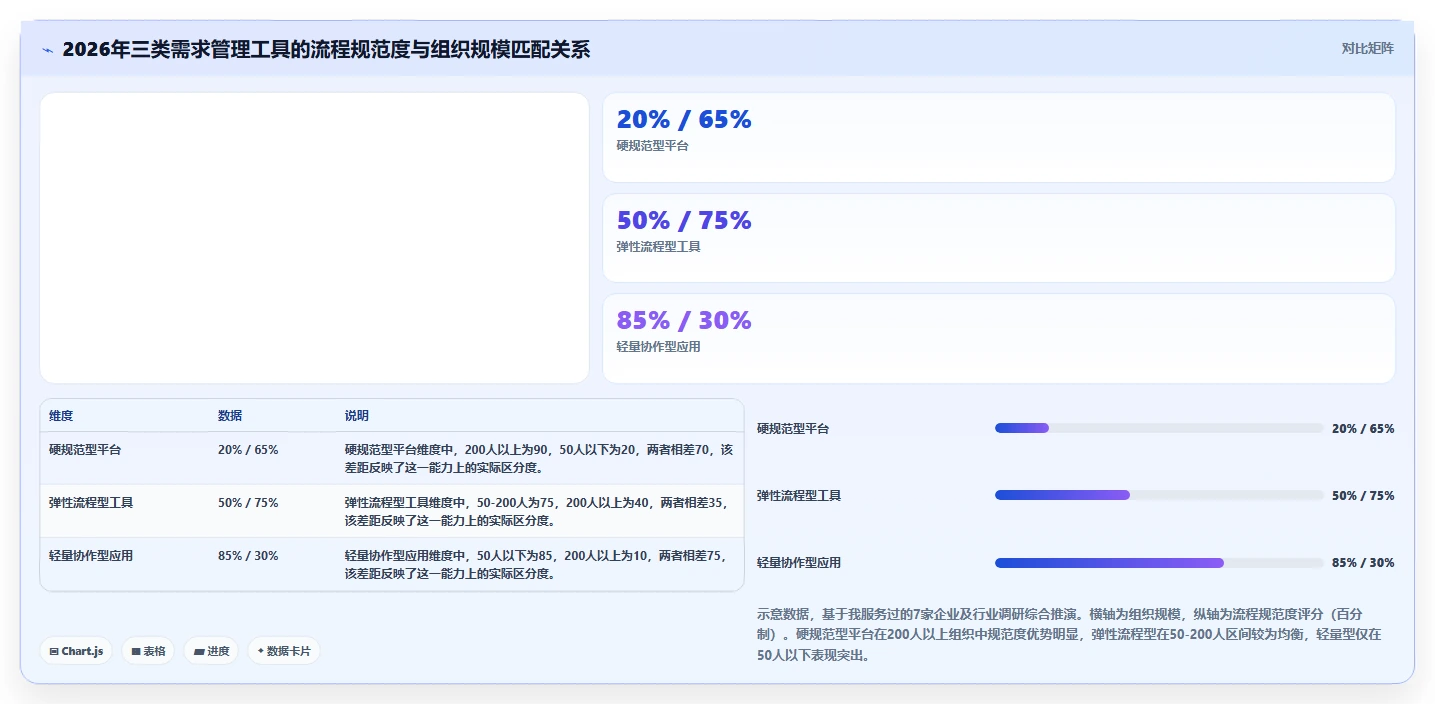
Task: Click 20% / 65% value after progress bar
Action: 1363,429
